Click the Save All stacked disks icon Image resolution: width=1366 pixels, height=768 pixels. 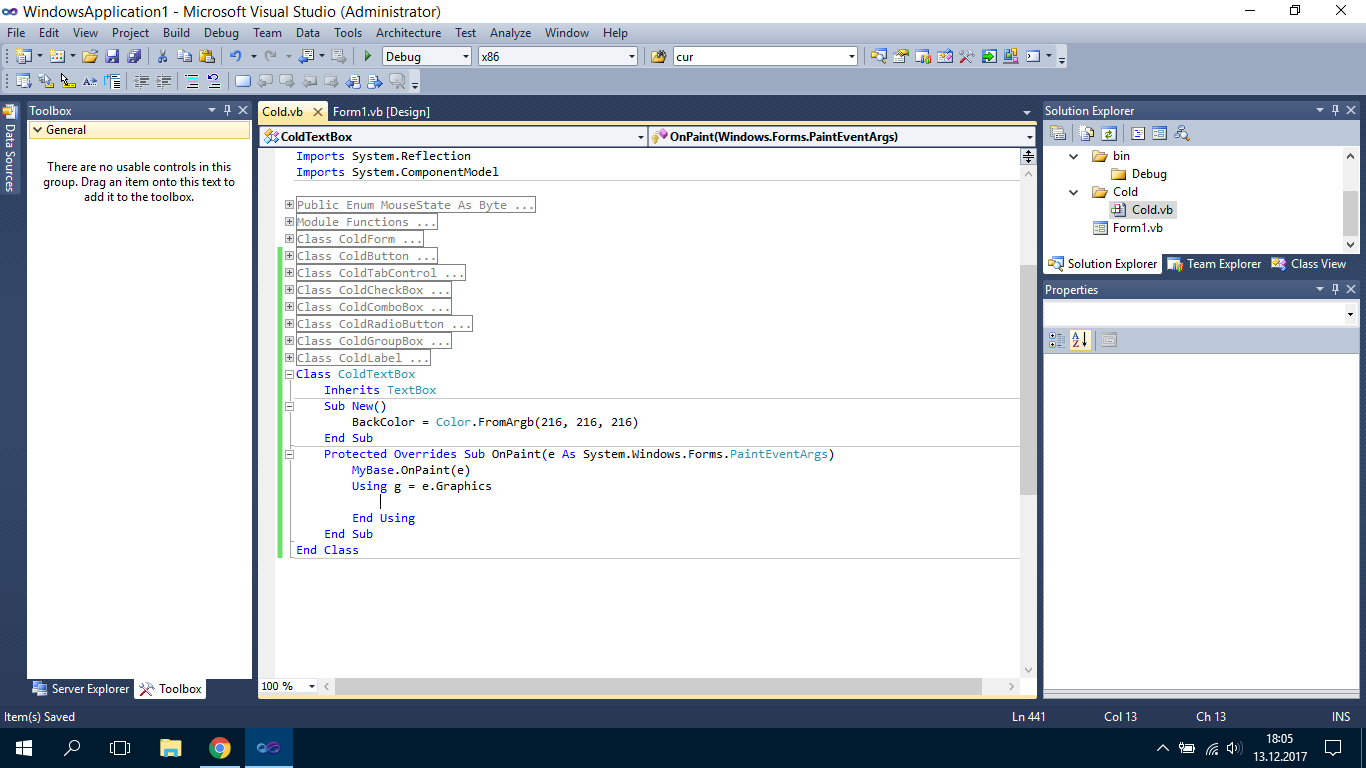coord(133,57)
